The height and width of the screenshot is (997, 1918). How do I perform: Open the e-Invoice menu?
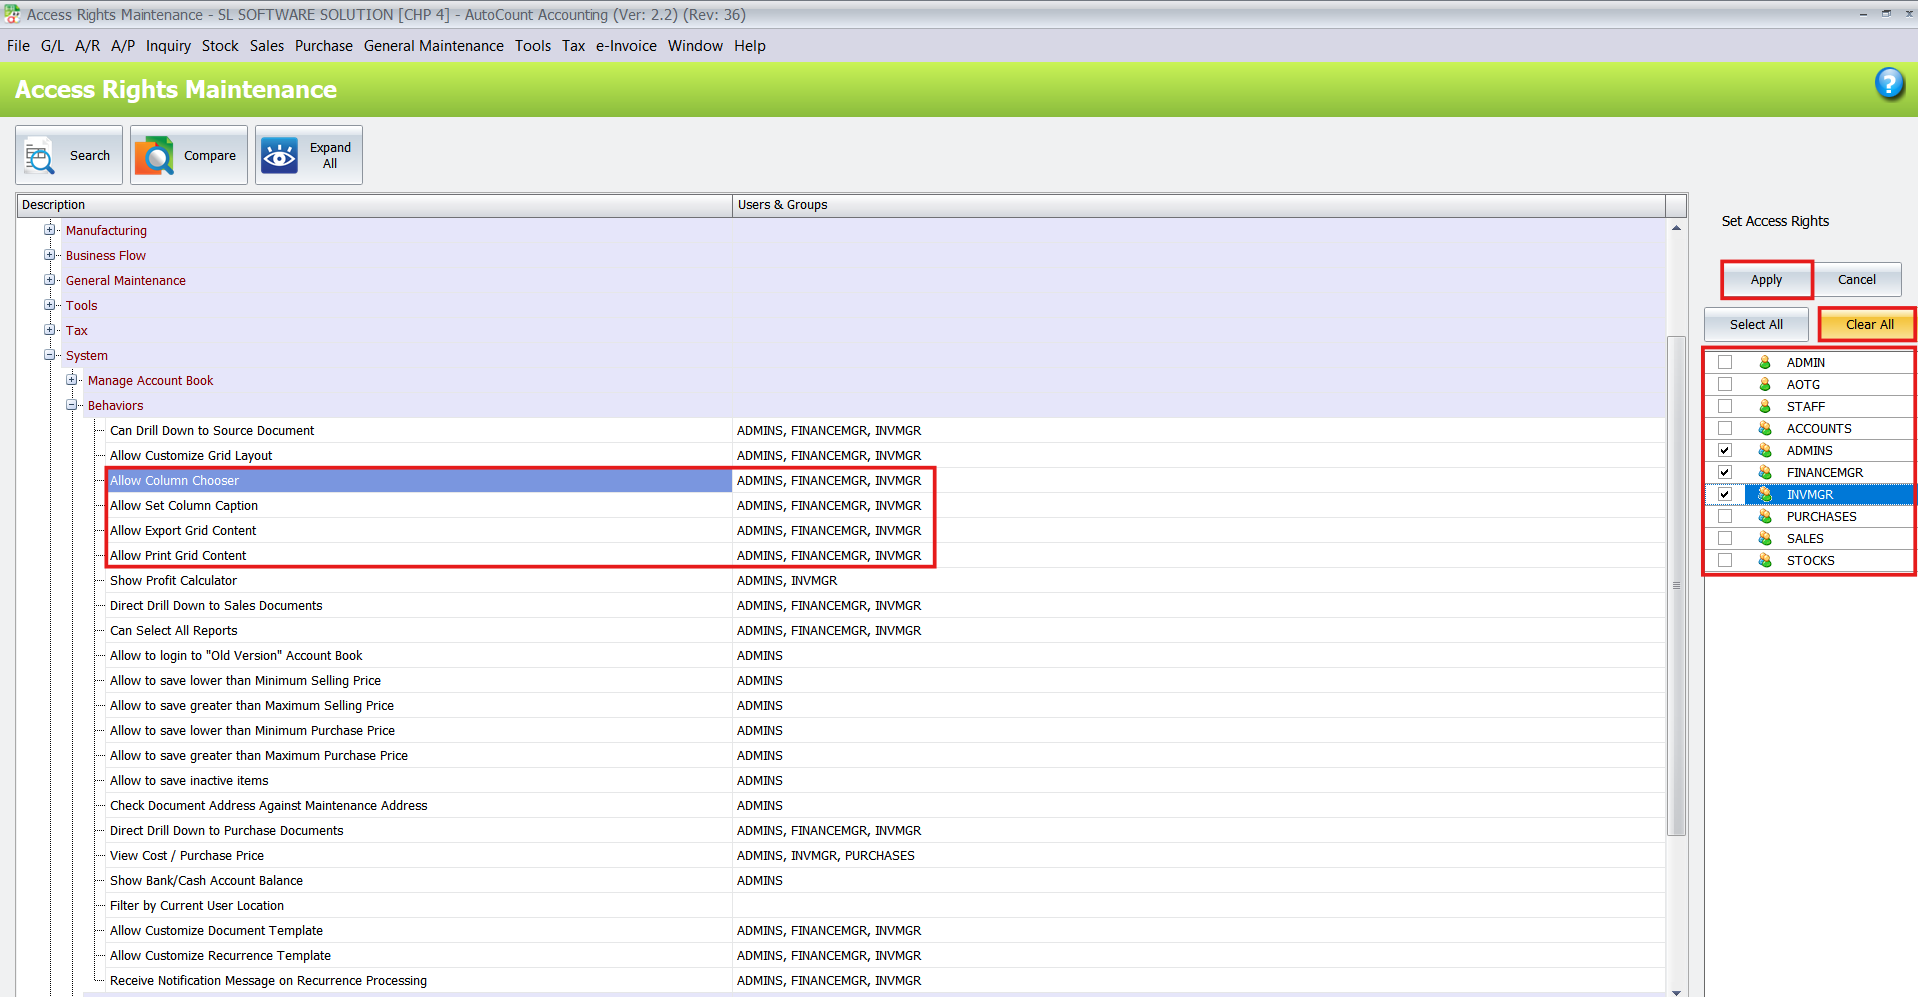(626, 46)
